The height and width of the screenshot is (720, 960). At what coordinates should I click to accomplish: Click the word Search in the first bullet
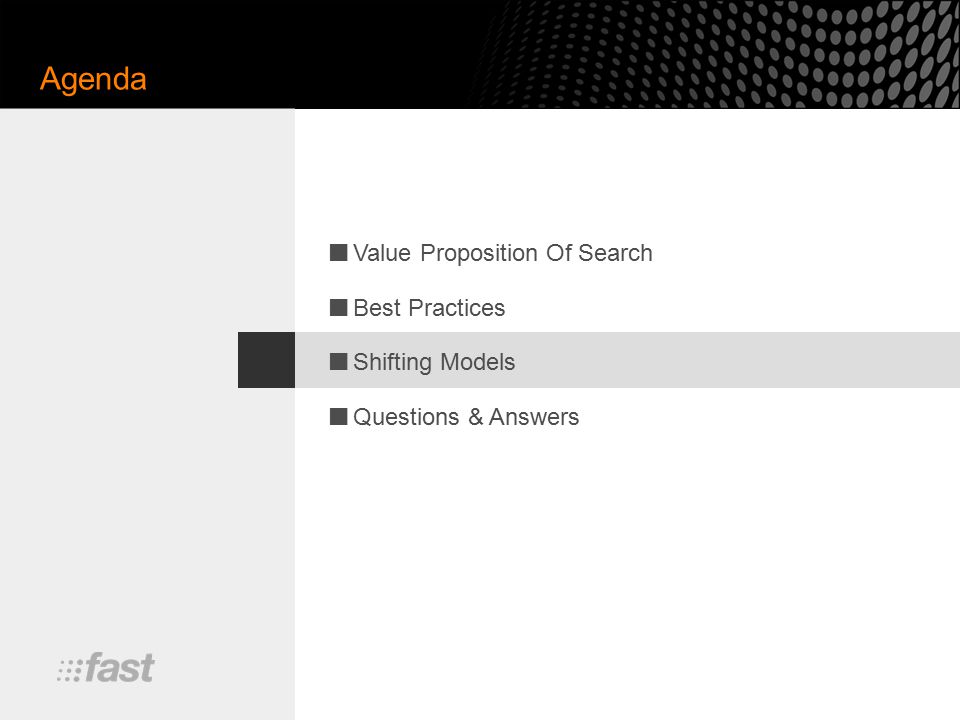point(615,253)
